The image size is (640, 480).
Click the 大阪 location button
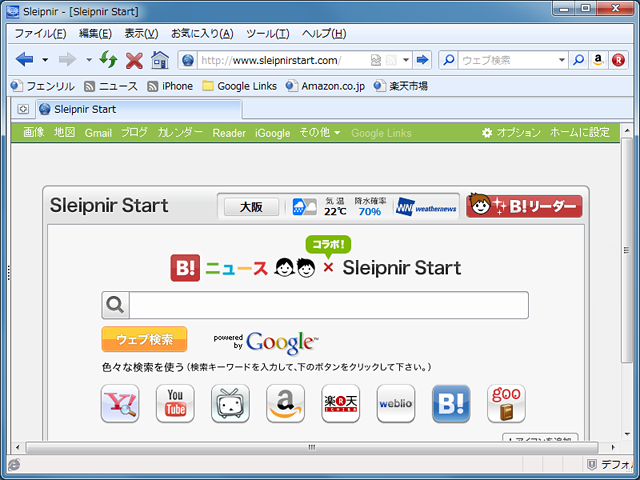click(251, 207)
